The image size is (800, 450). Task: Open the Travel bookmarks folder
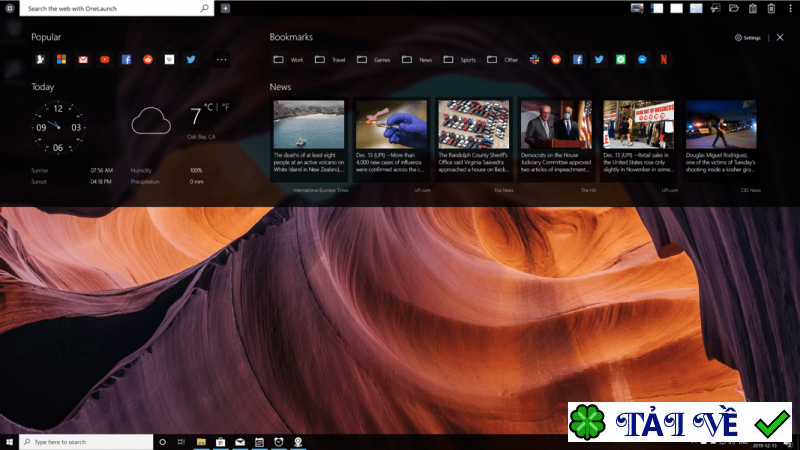click(330, 60)
